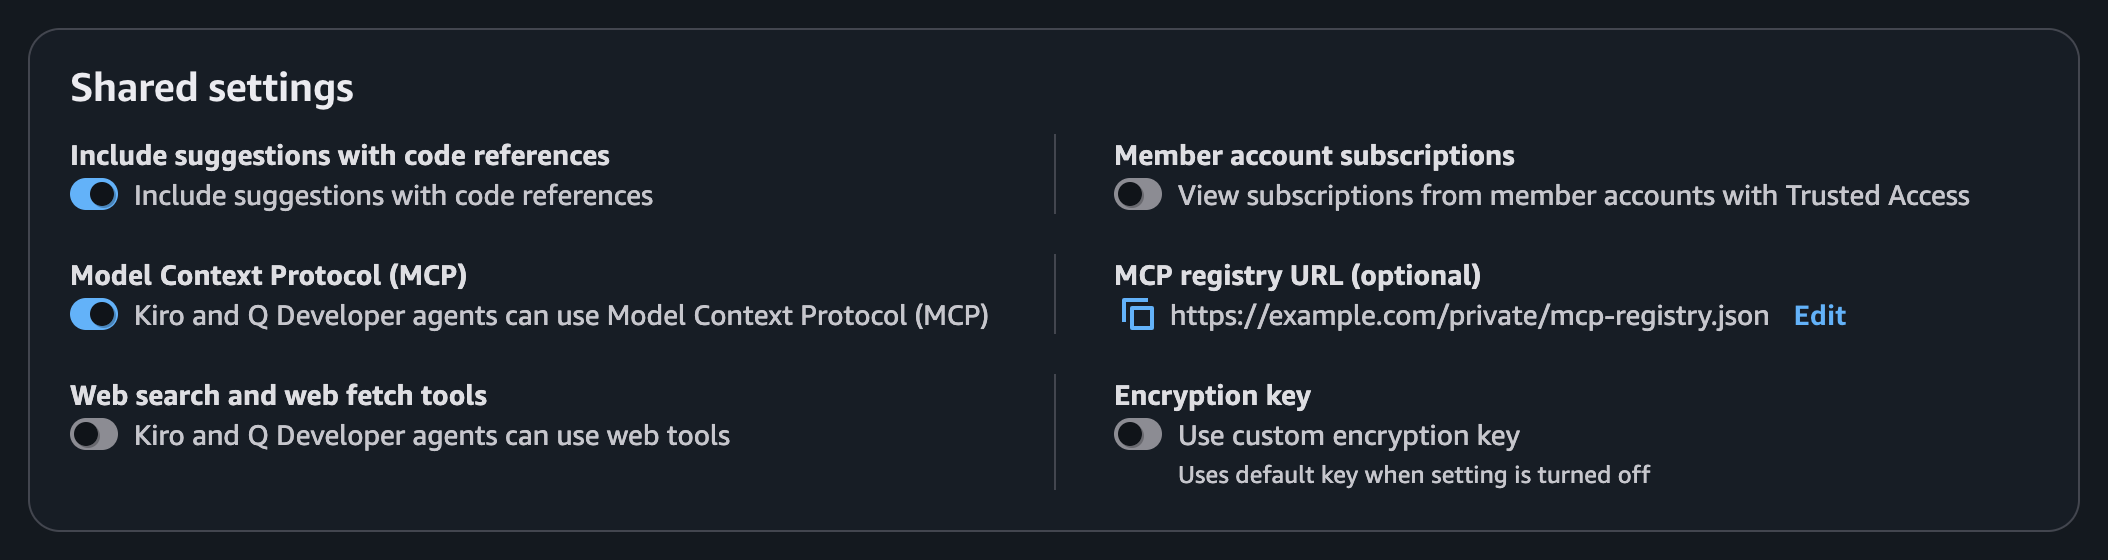Screen dimensions: 2108x560
Task: Click the 'Member account subscriptions' heading
Action: (1314, 156)
